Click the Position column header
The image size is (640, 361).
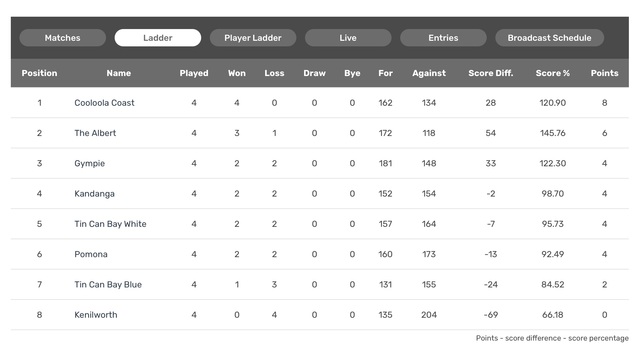(39, 73)
